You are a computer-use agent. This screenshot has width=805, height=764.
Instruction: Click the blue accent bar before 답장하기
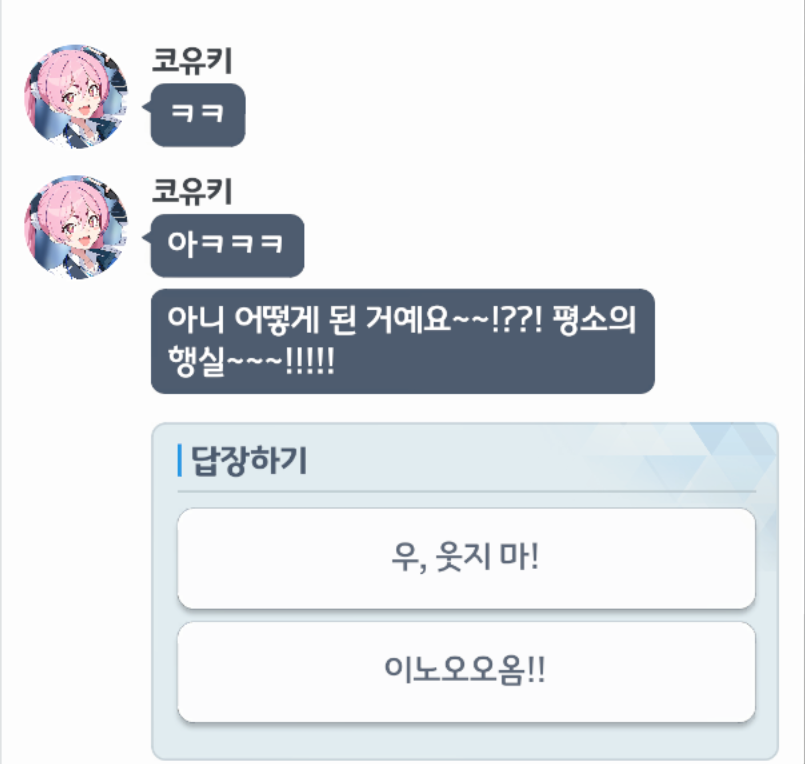(180, 460)
